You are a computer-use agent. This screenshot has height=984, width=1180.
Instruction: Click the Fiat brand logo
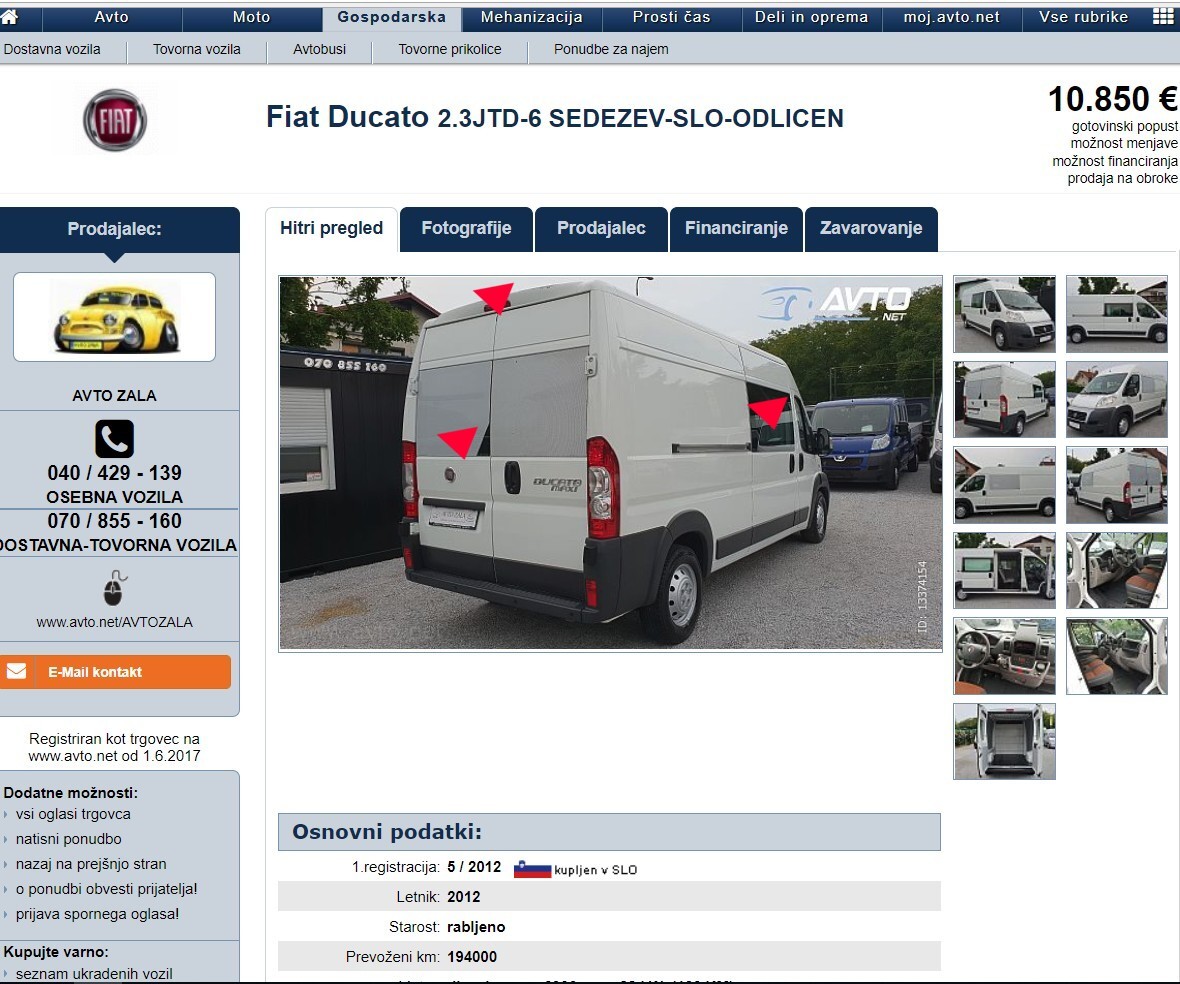pos(114,120)
